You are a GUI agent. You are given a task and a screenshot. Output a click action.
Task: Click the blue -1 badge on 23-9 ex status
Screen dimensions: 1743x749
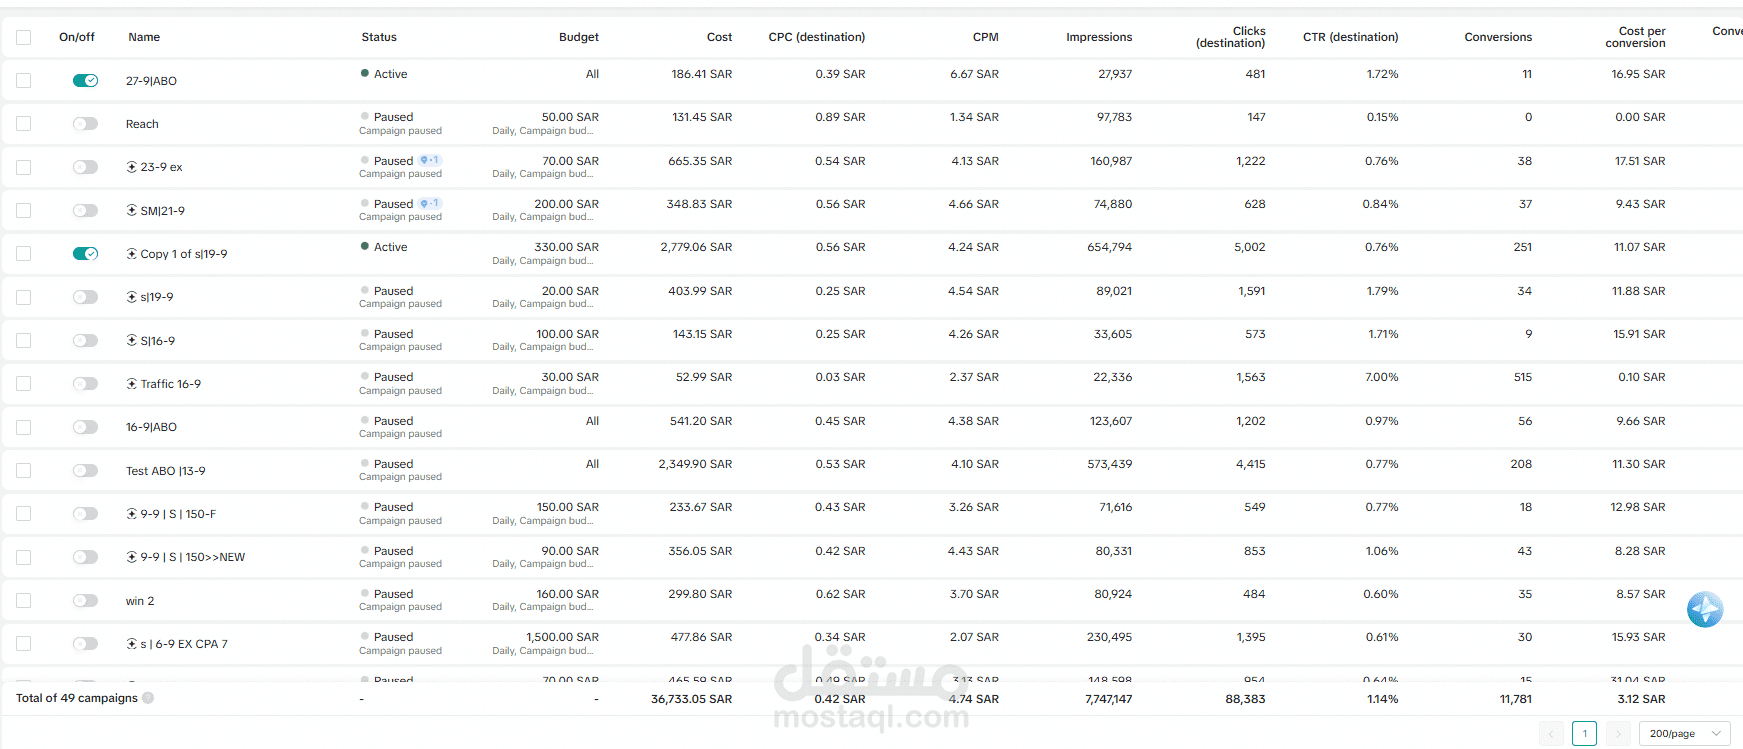429,160
